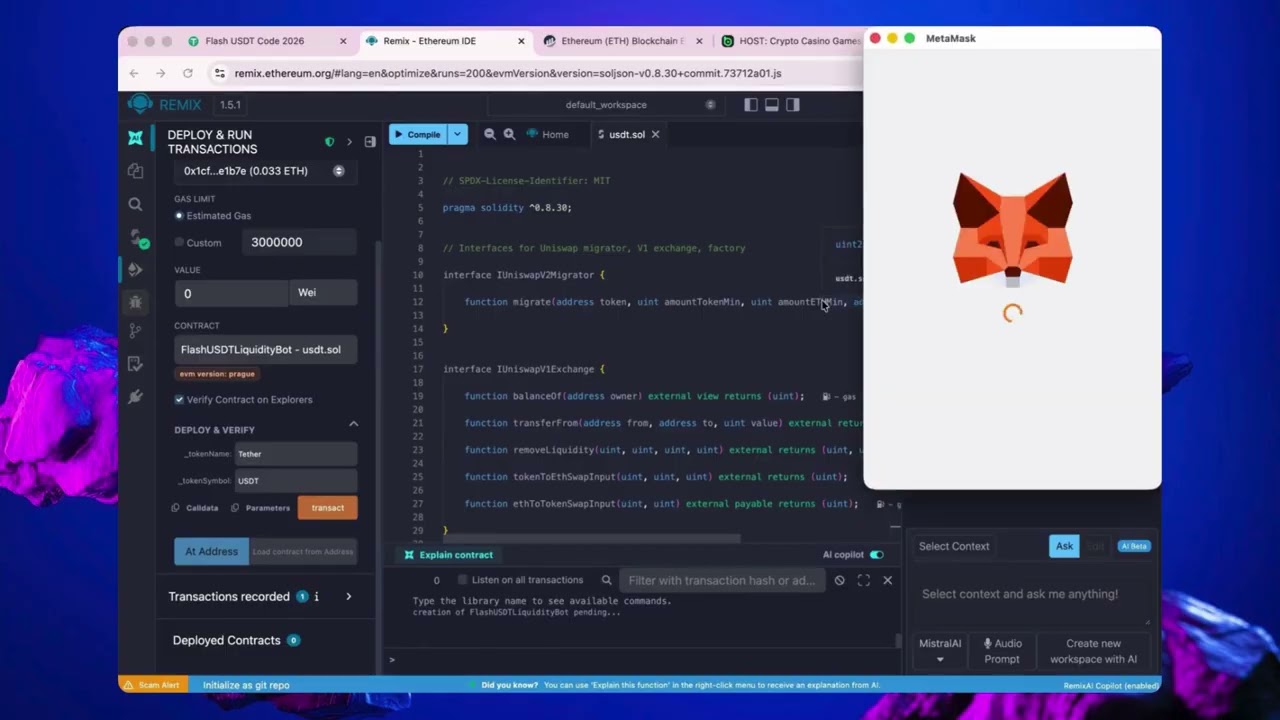Screen dimensions: 1280x720
Task: Click Explain contract
Action: [x=448, y=555]
